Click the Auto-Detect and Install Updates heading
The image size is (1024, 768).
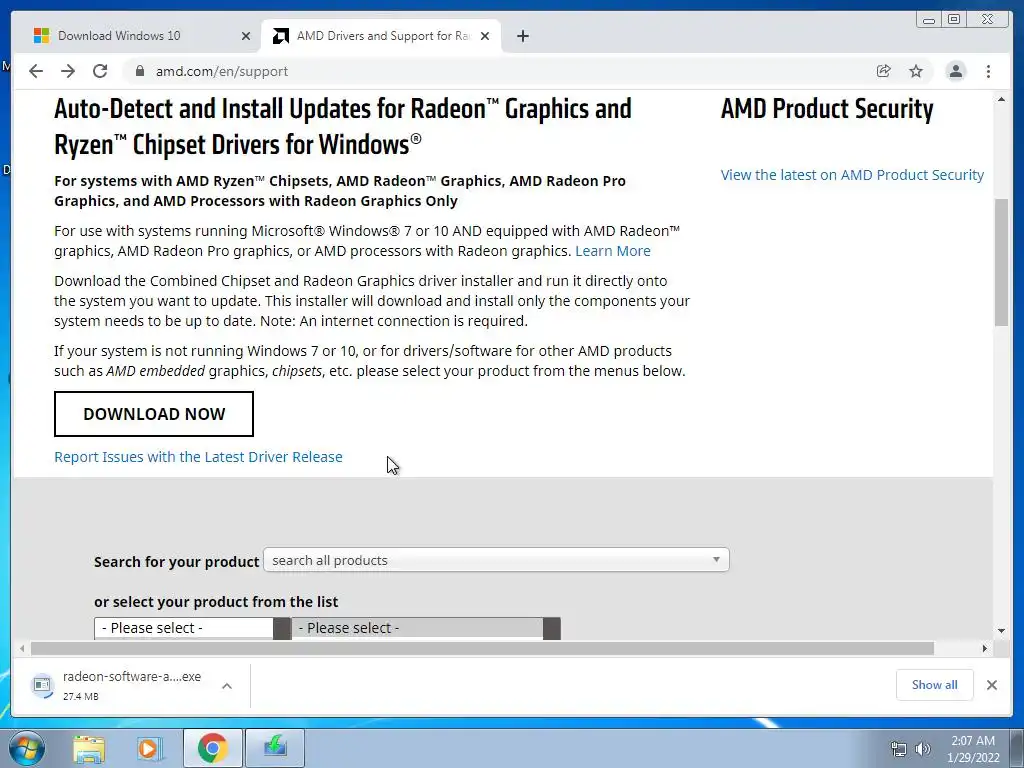343,126
